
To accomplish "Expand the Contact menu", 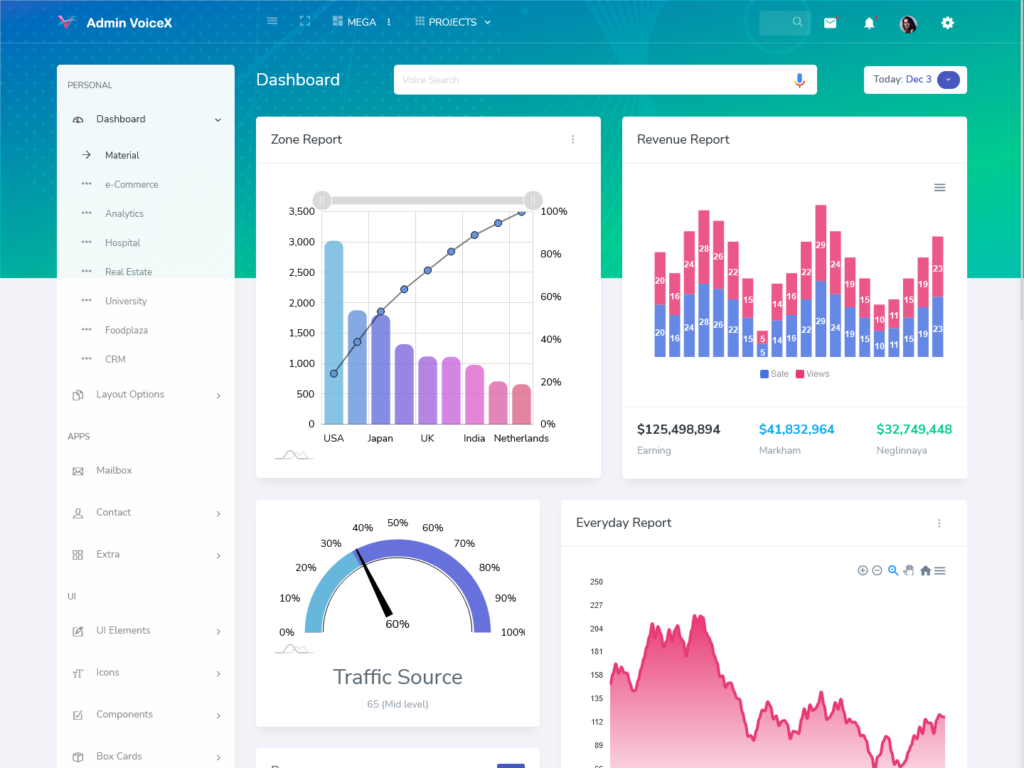I will [146, 513].
